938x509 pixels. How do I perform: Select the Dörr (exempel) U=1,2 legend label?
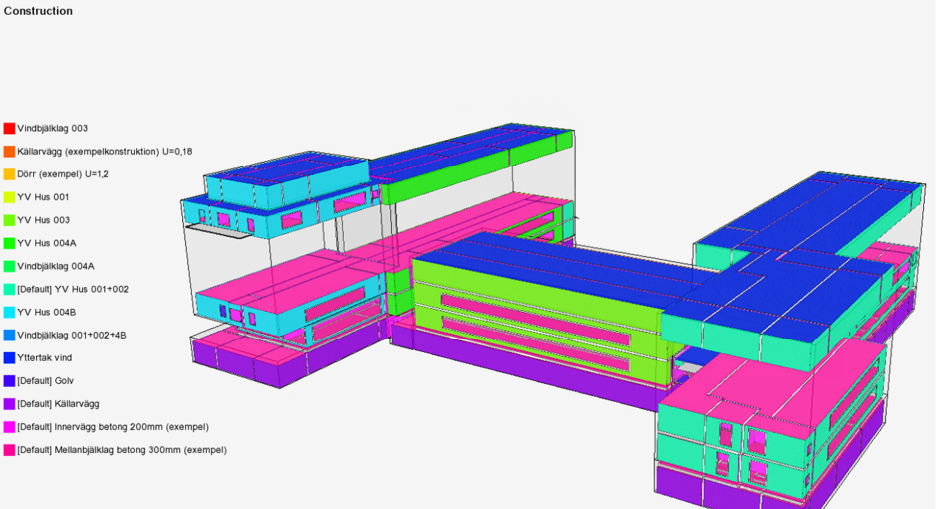(x=62, y=174)
